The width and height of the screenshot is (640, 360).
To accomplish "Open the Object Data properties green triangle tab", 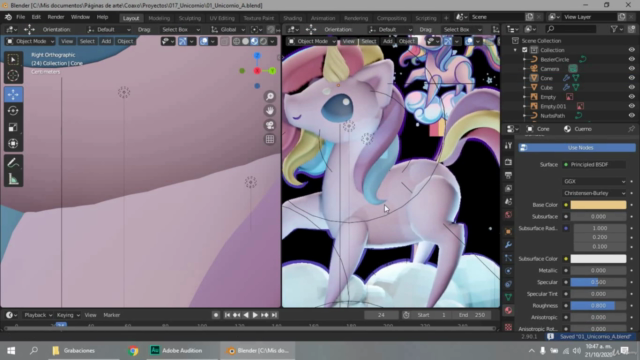I will (508, 297).
